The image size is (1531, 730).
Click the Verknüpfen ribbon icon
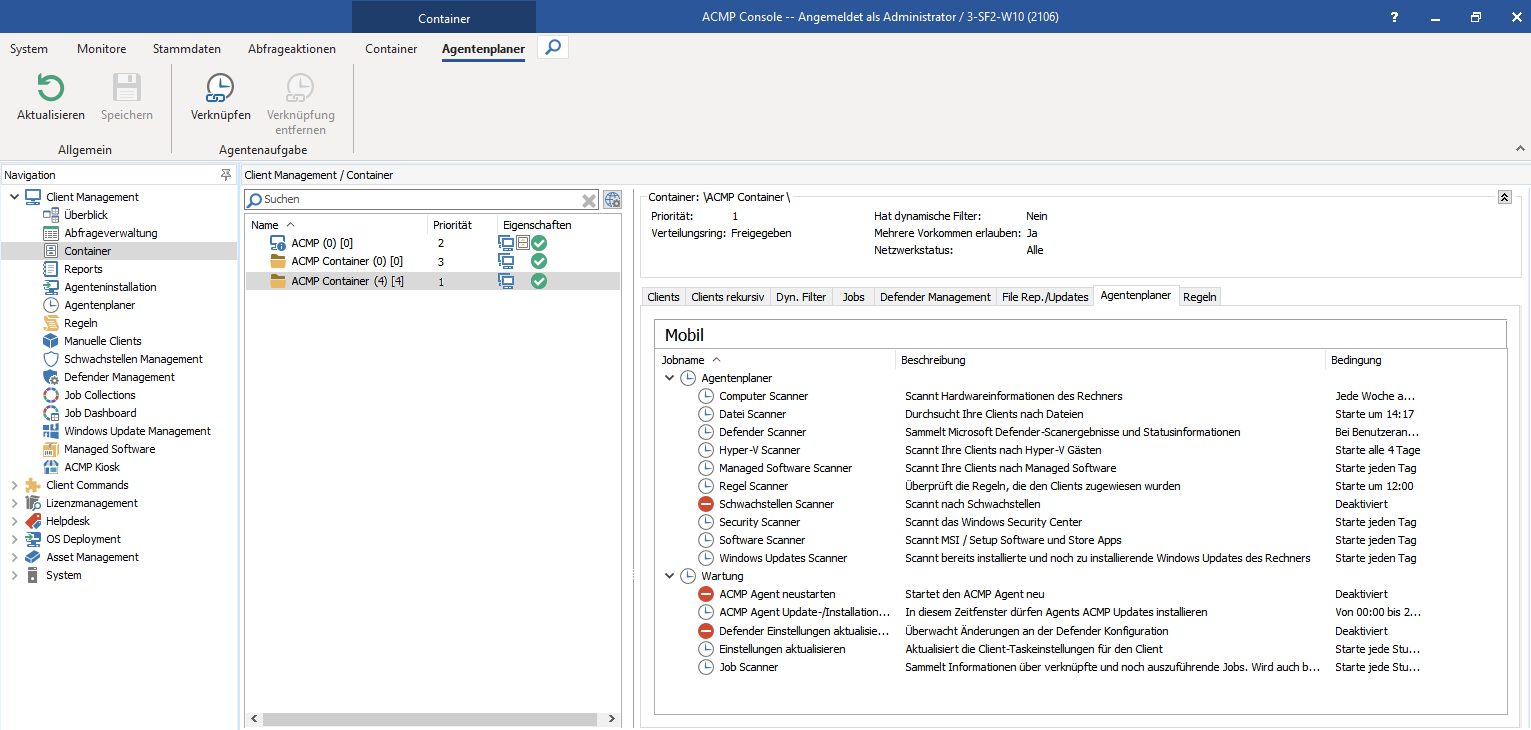click(x=220, y=89)
